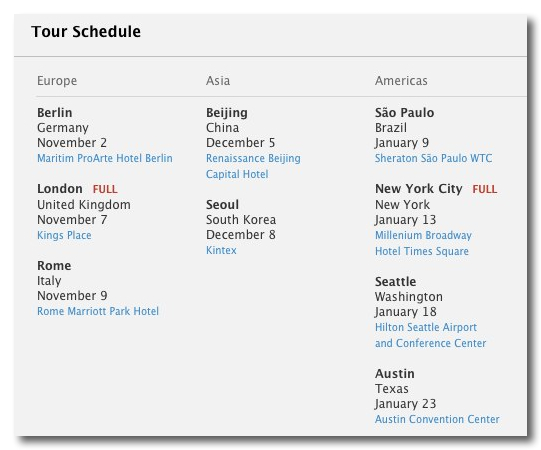Open the Hilton Seattle Airport link
541x450 pixels.
(431, 335)
